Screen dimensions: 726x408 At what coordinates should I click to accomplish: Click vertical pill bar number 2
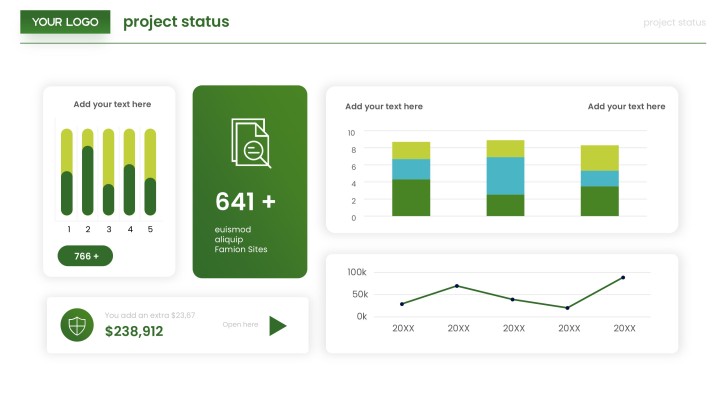point(88,172)
